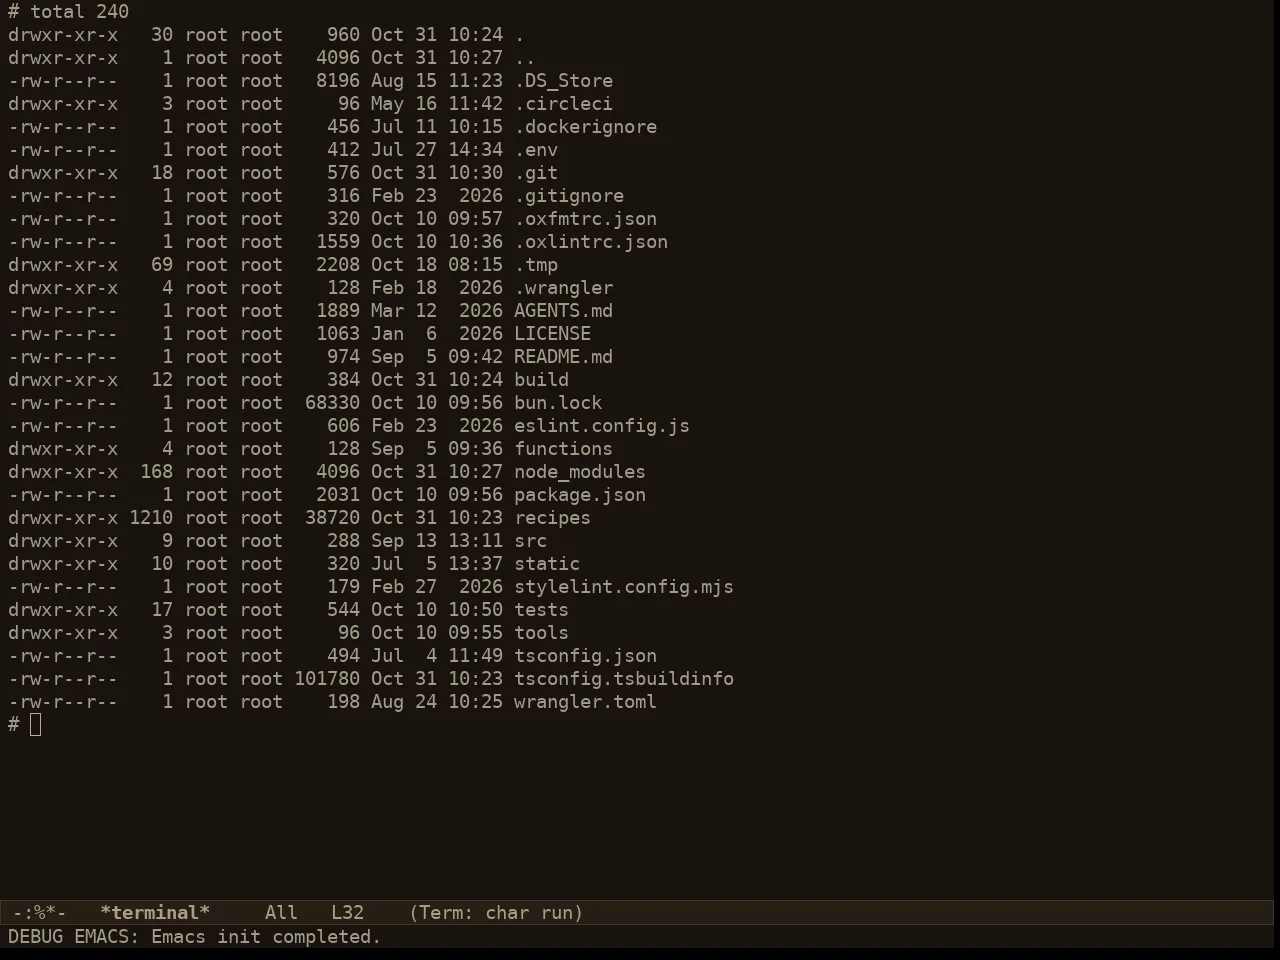Click size 38720 in the recipes row
The image size is (1280, 960).
pos(332,518)
